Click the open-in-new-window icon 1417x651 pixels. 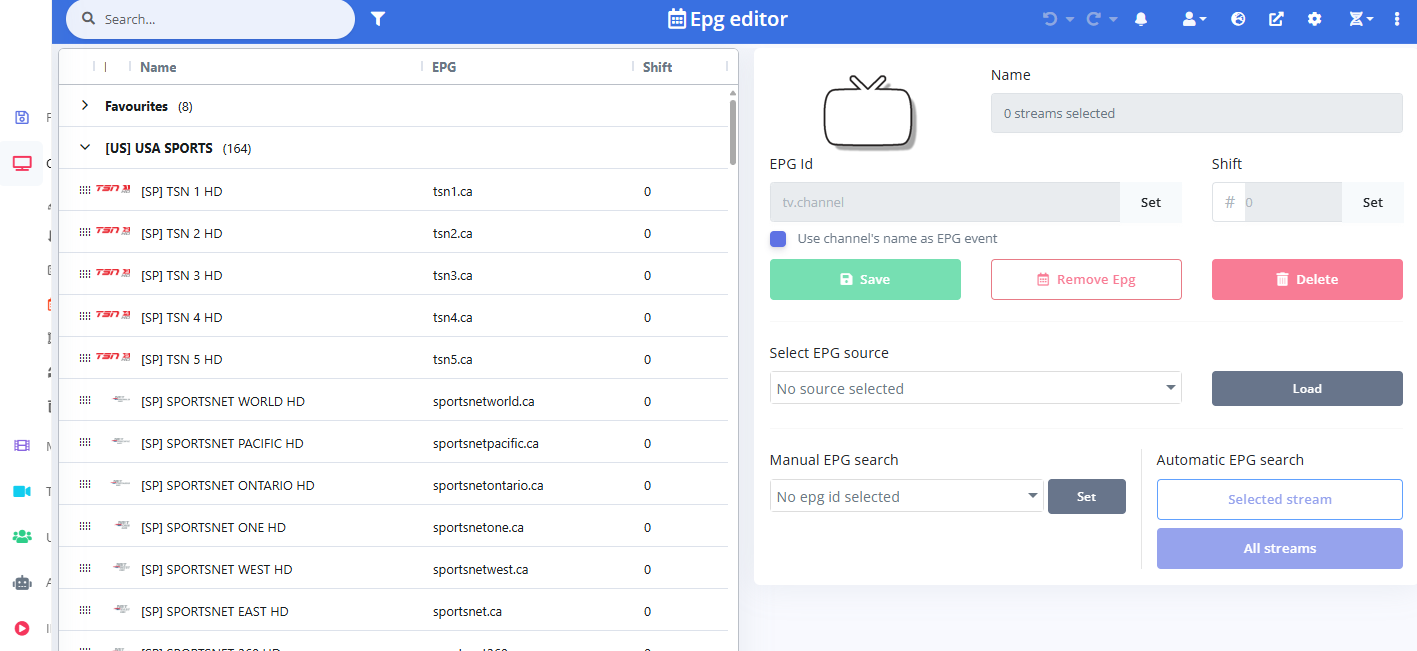pos(1277,18)
